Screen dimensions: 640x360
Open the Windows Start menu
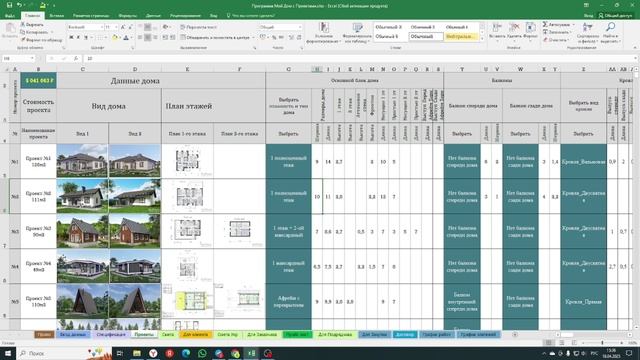point(8,353)
